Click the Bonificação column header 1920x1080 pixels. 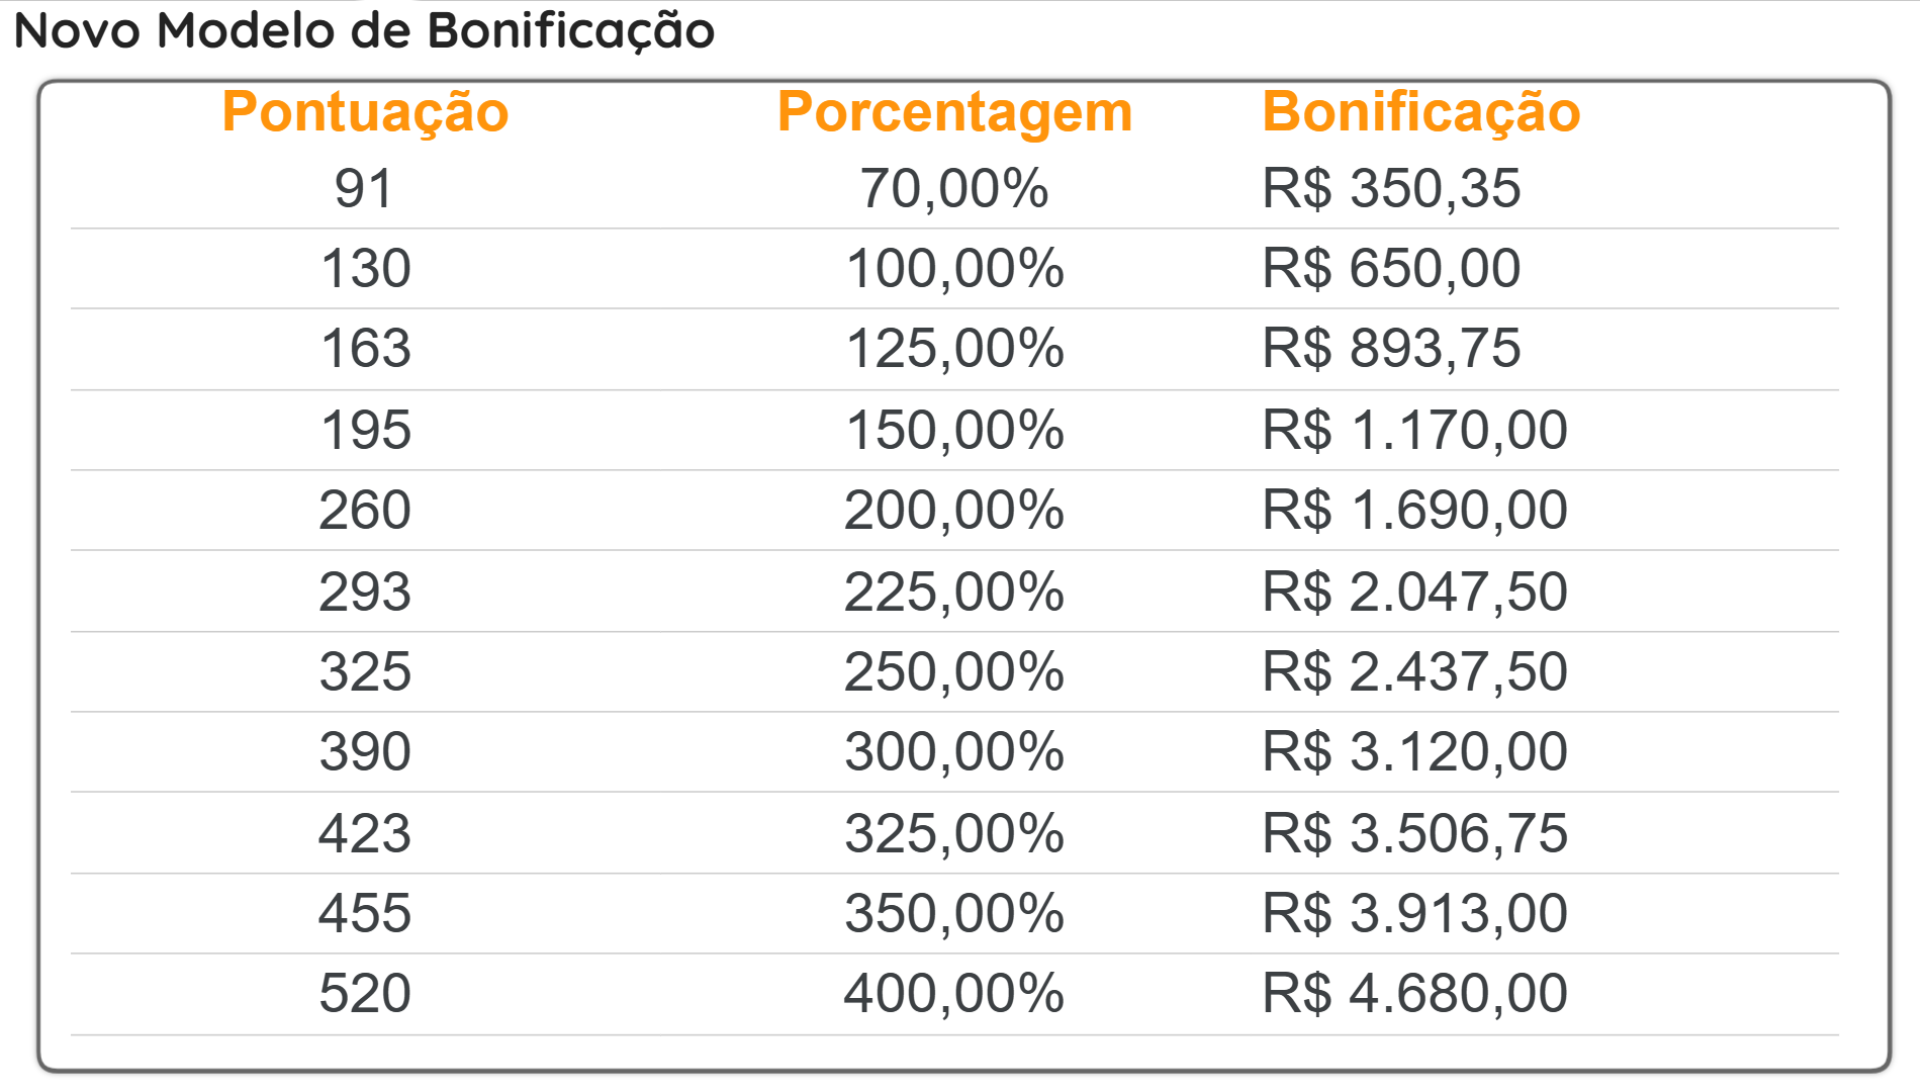pos(1421,111)
